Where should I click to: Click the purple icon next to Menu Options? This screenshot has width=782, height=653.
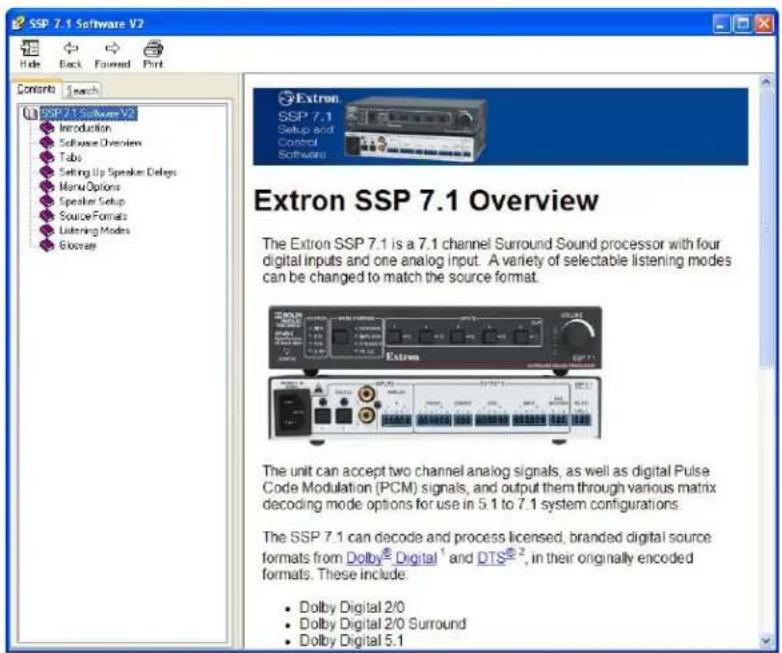(x=47, y=187)
